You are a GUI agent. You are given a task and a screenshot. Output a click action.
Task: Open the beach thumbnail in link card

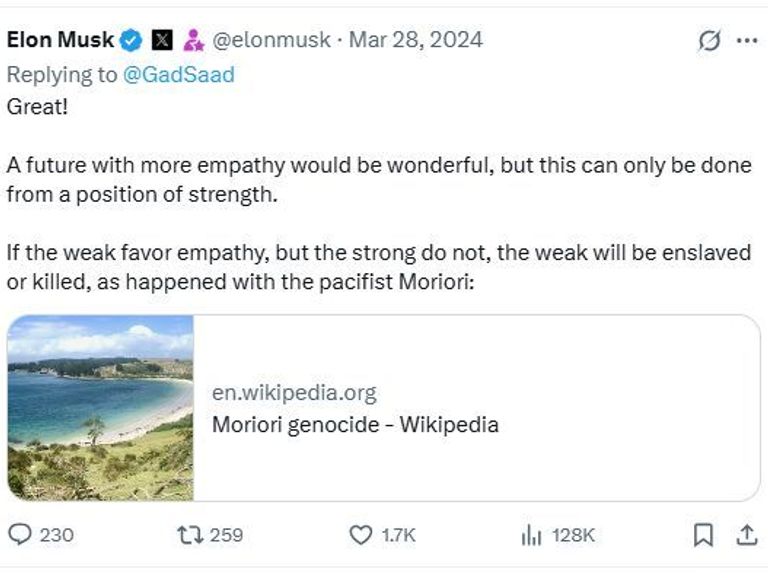point(100,408)
